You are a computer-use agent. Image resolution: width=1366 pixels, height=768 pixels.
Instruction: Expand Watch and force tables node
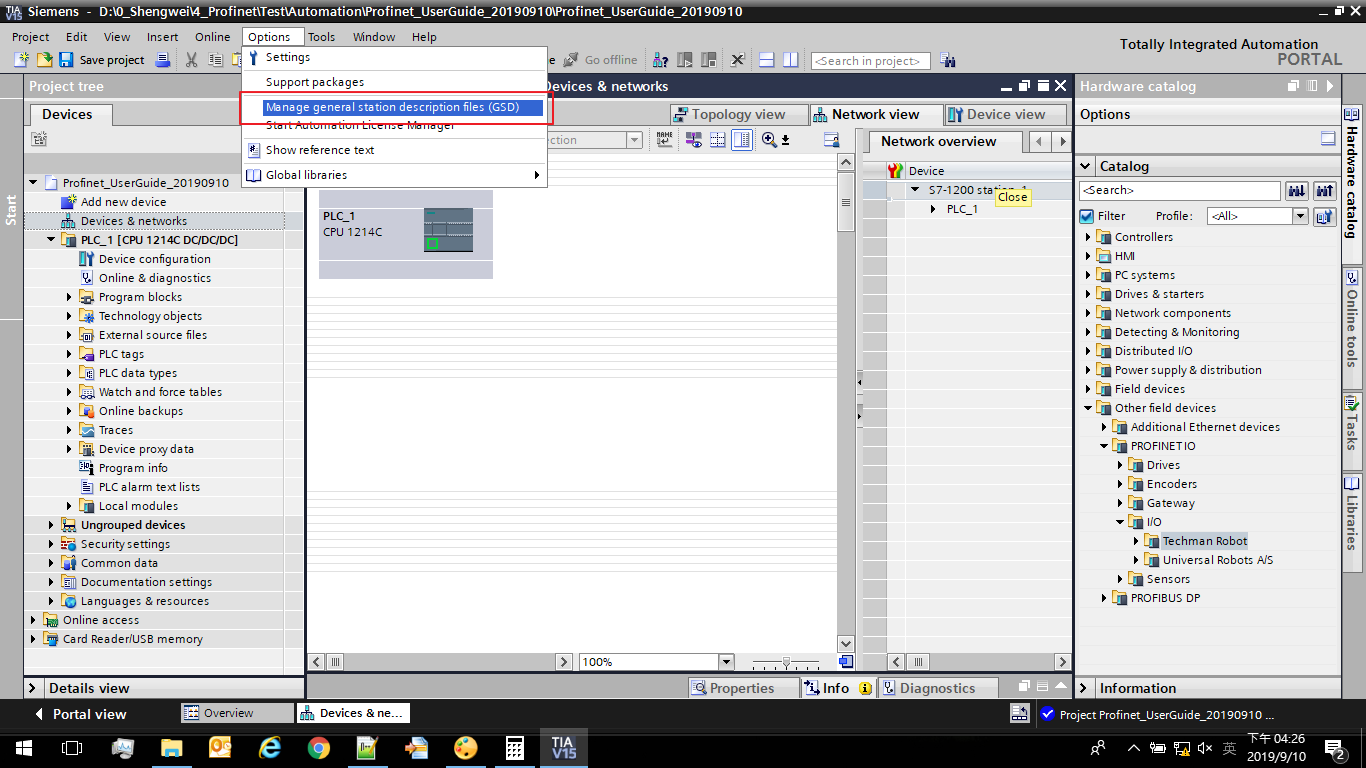point(69,392)
